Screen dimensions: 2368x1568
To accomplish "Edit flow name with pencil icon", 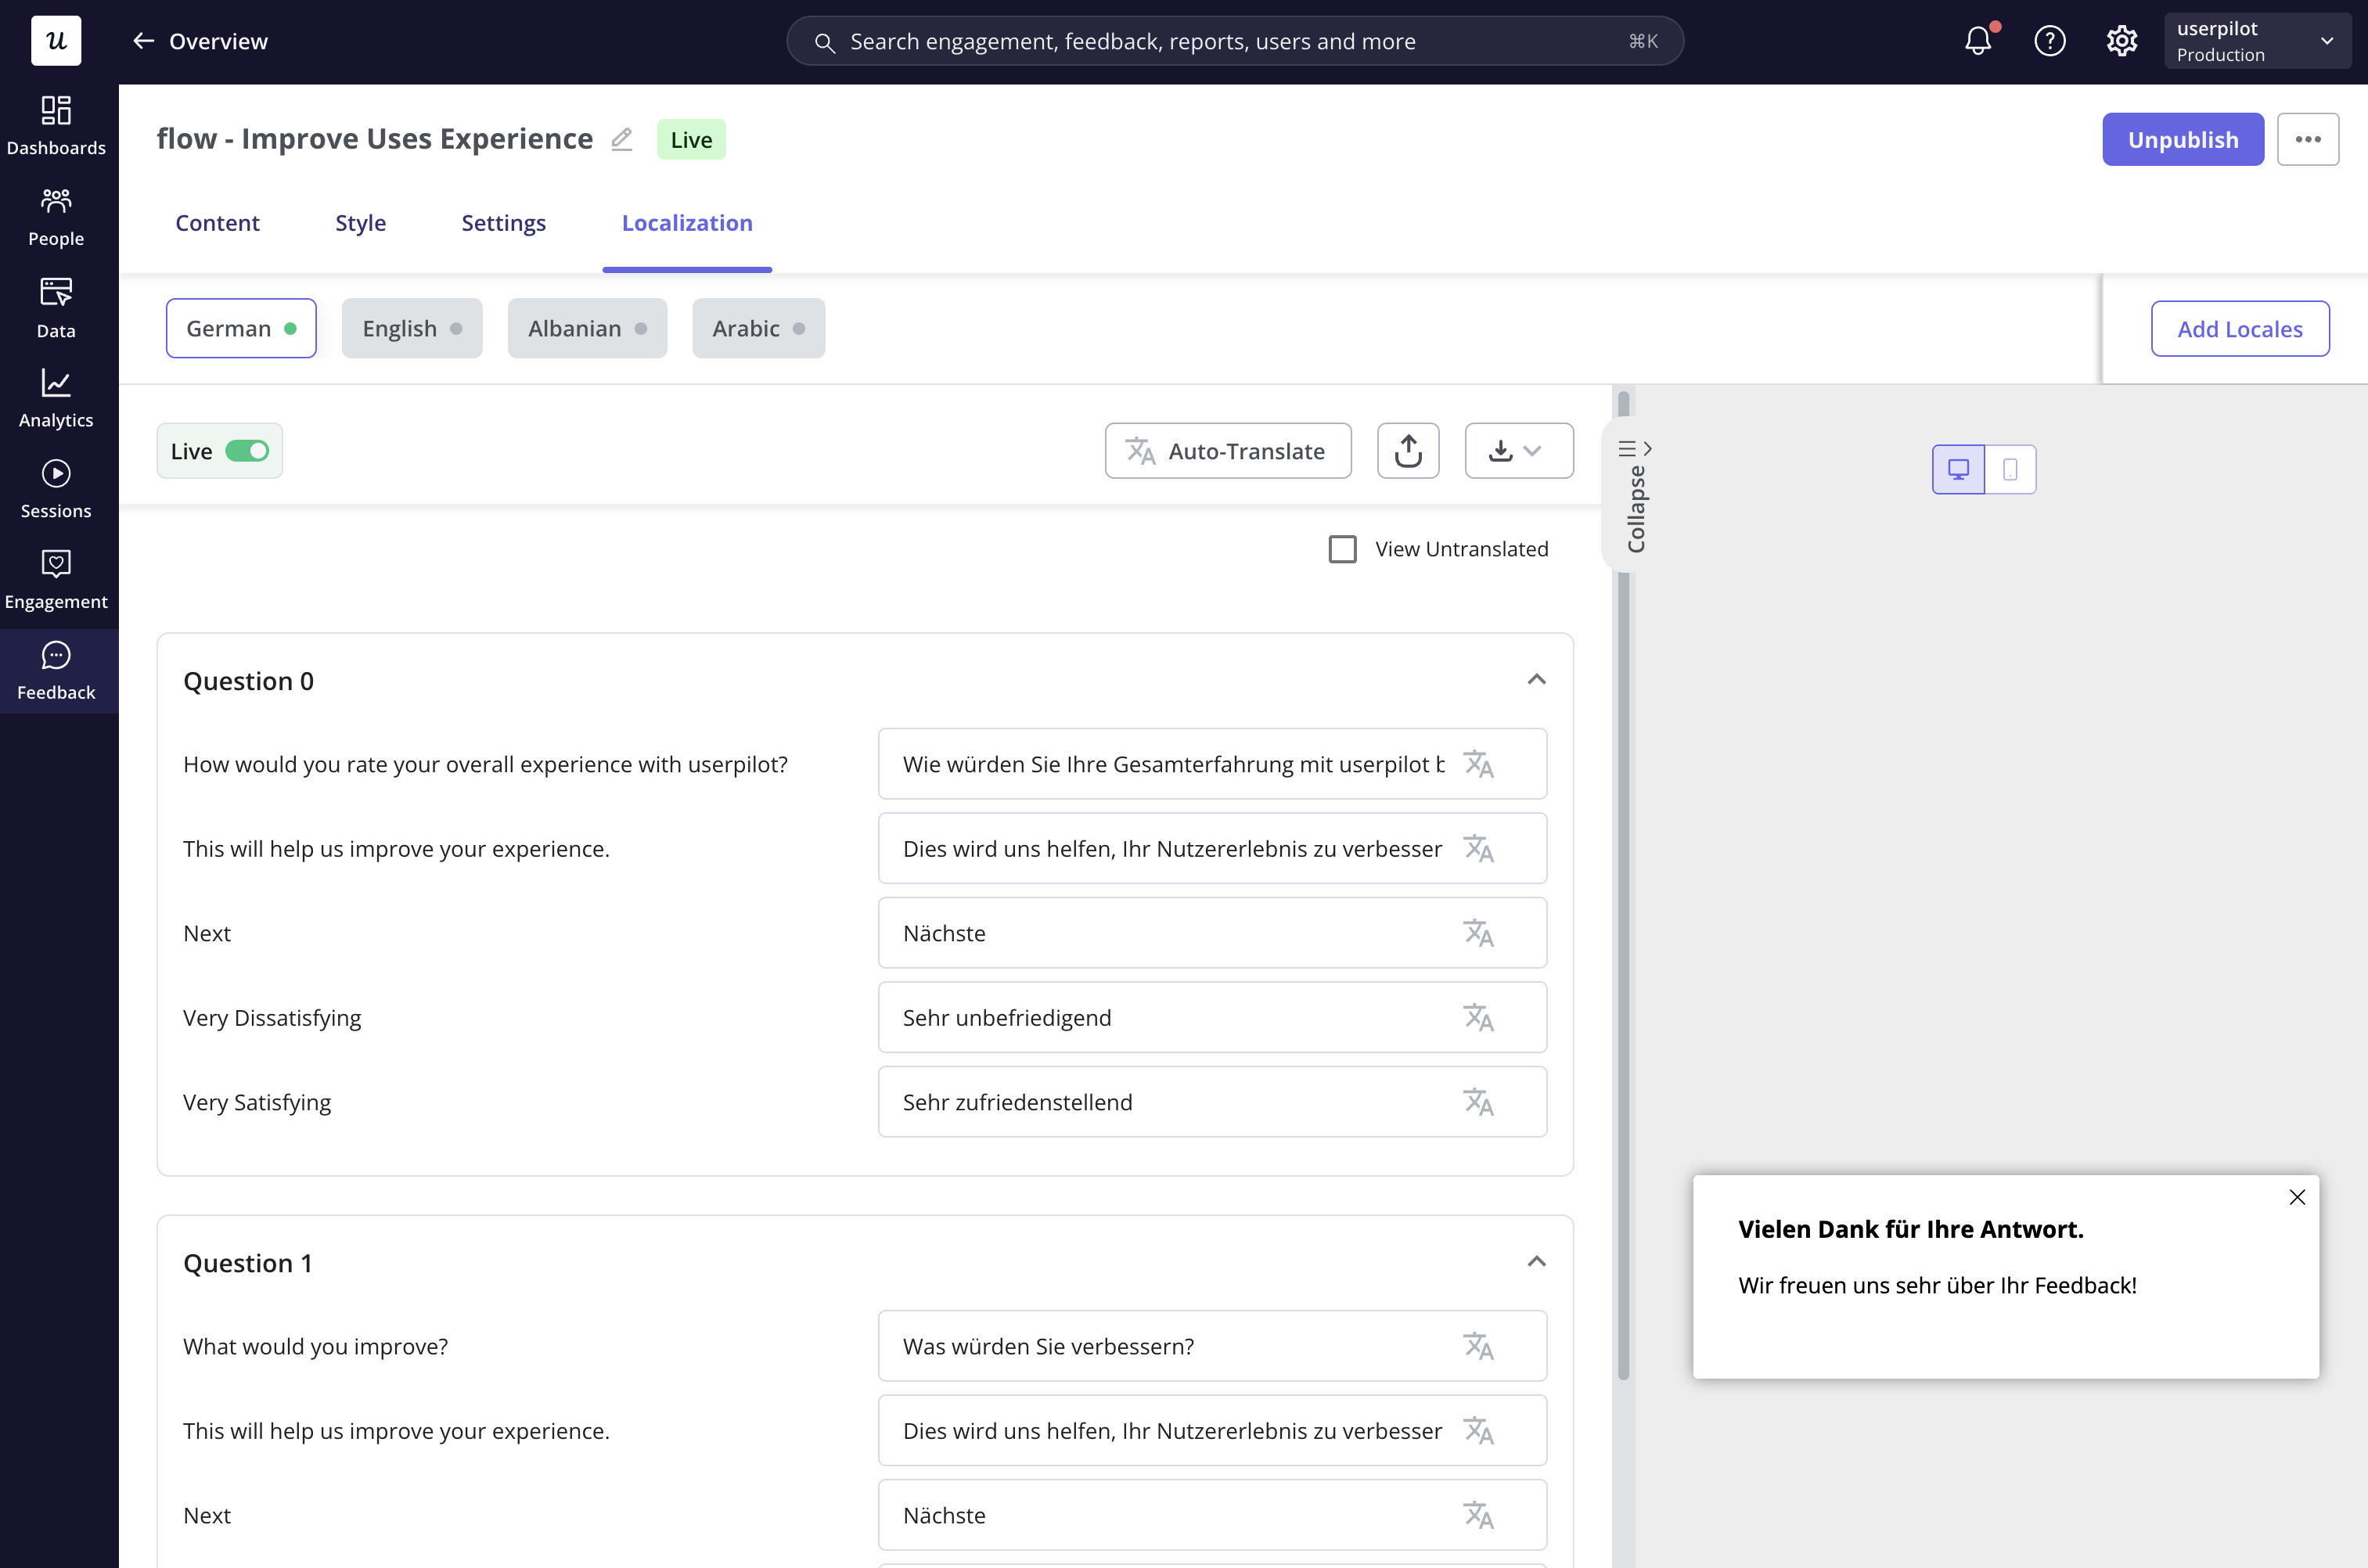I will point(622,139).
